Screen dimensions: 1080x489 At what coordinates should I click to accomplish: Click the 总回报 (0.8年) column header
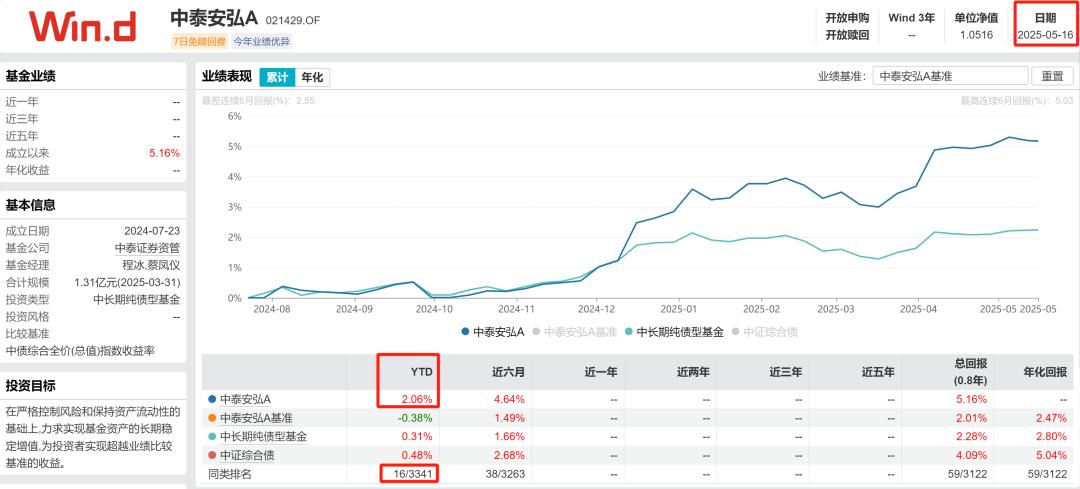(970, 372)
